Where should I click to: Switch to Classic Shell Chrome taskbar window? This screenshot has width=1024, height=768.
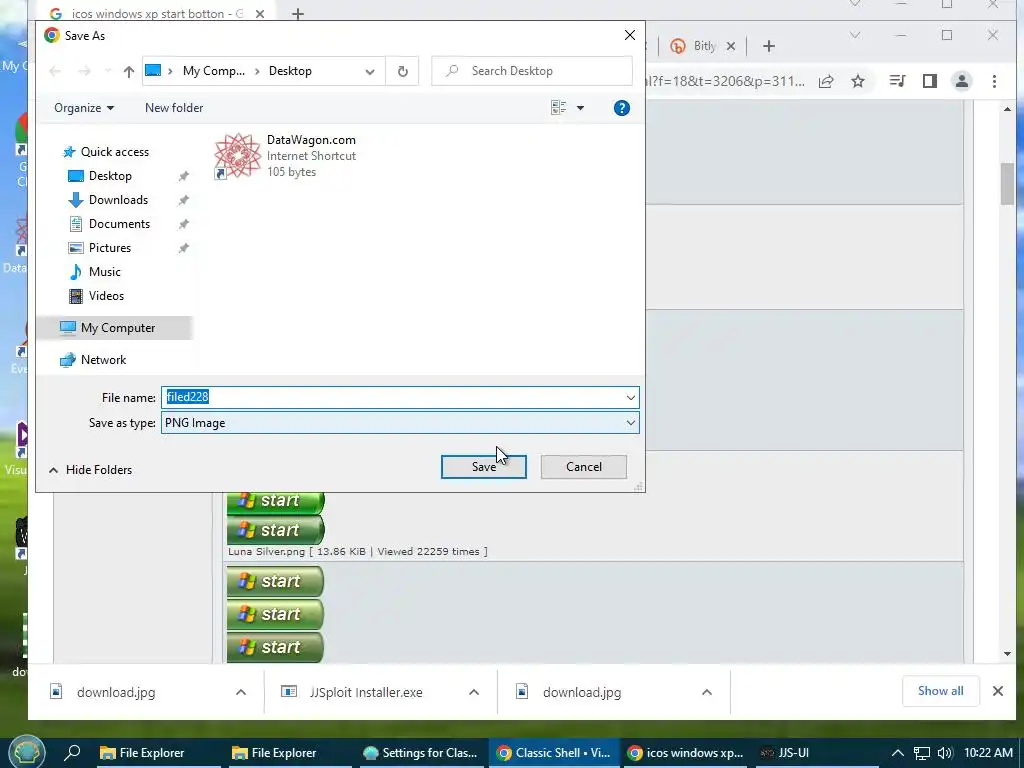coord(552,753)
